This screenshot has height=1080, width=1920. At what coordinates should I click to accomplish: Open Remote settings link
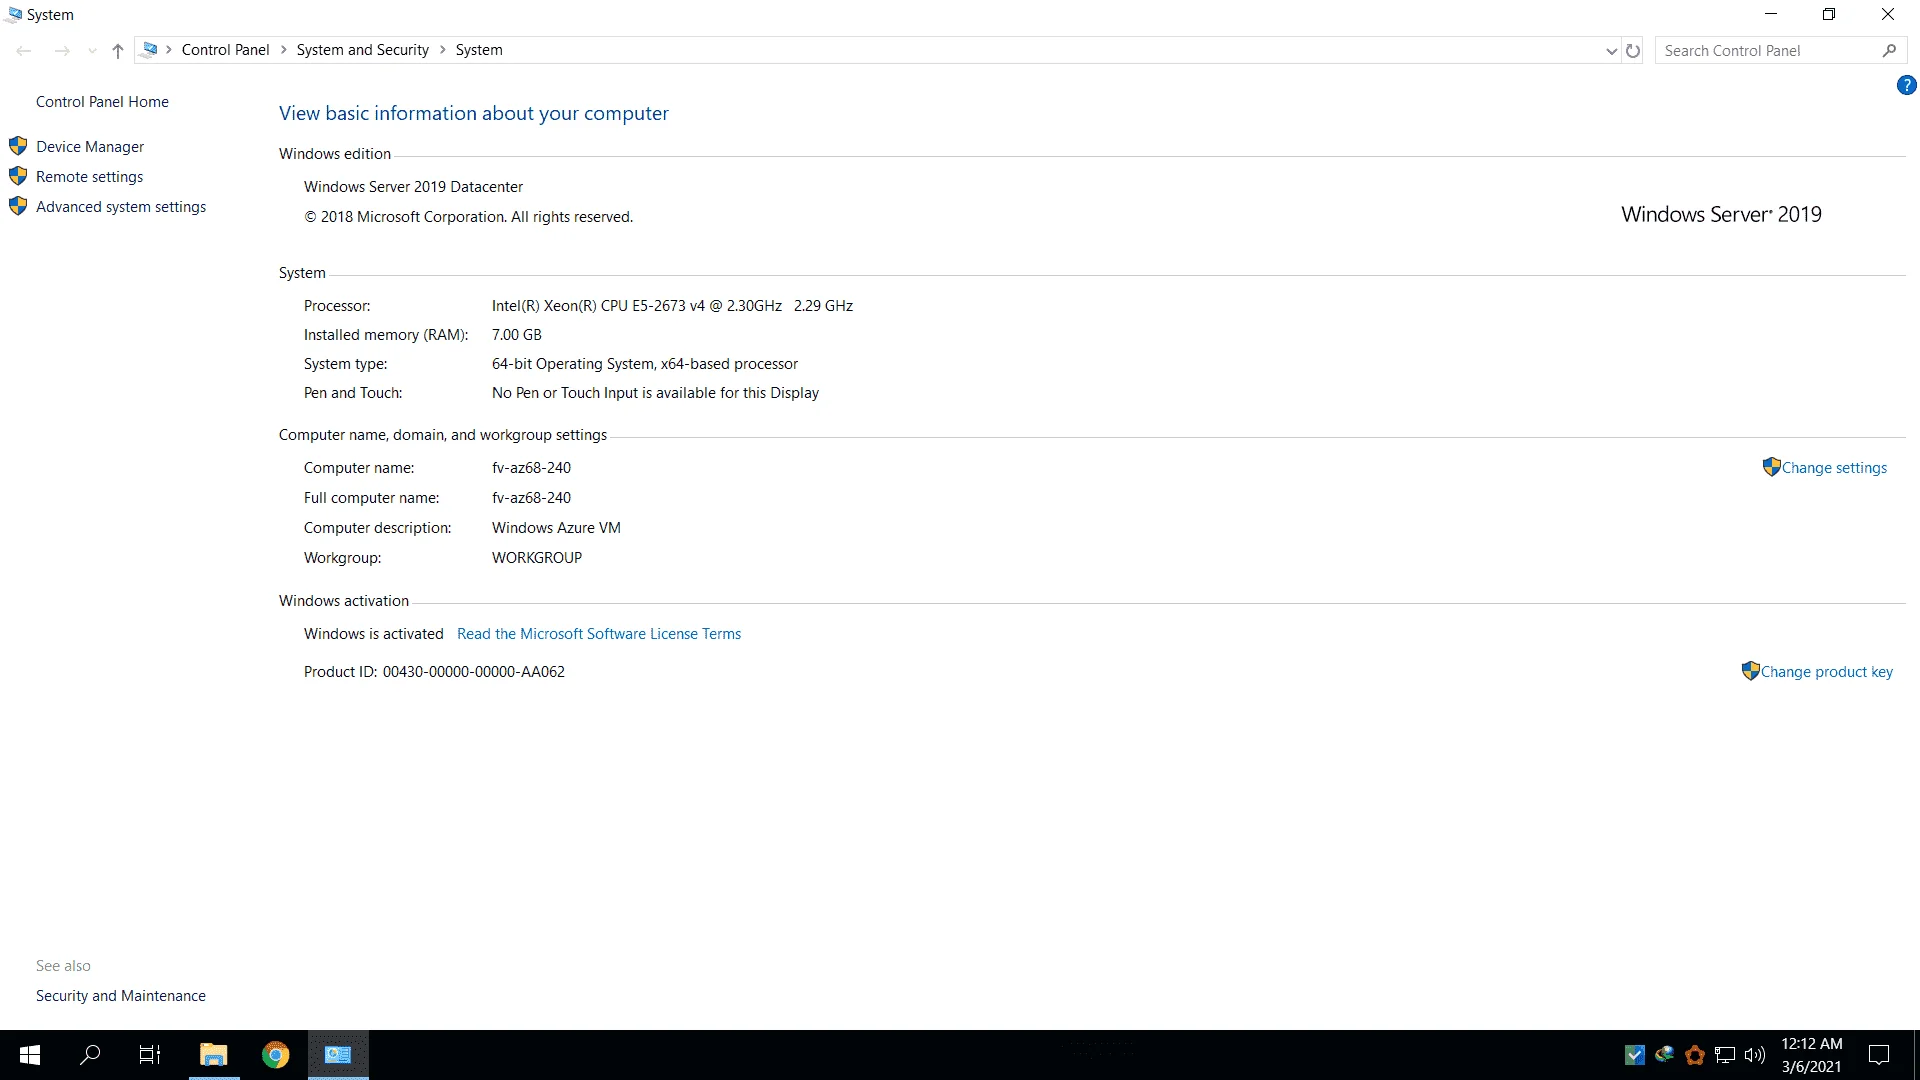[89, 177]
